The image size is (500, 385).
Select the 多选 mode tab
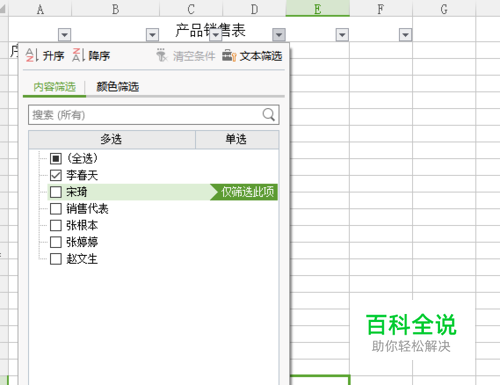[x=112, y=139]
